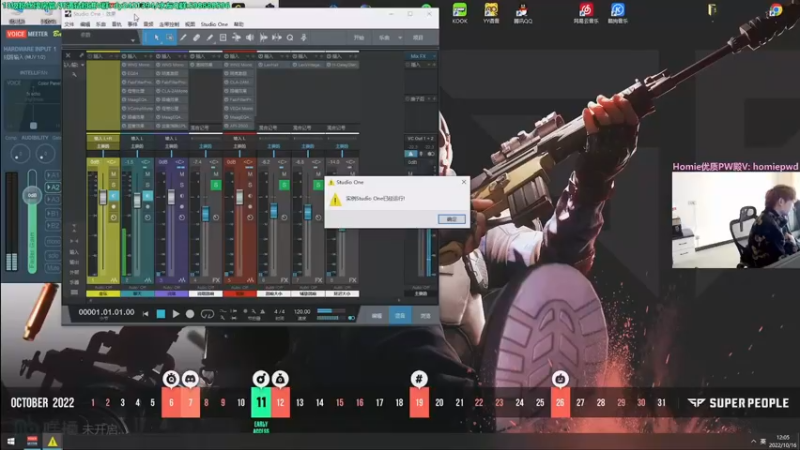This screenshot has width=800, height=450.
Task: Switch to the 编辑 view tab
Action: [x=377, y=316]
